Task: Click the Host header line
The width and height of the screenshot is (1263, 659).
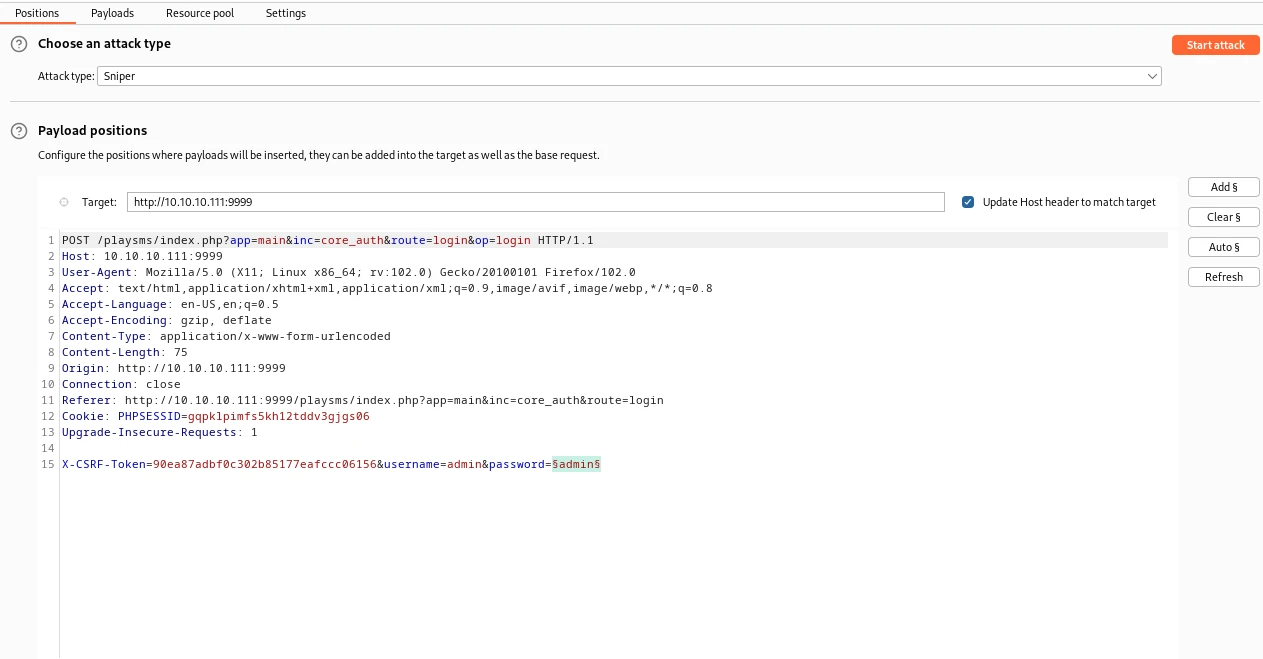Action: point(142,256)
